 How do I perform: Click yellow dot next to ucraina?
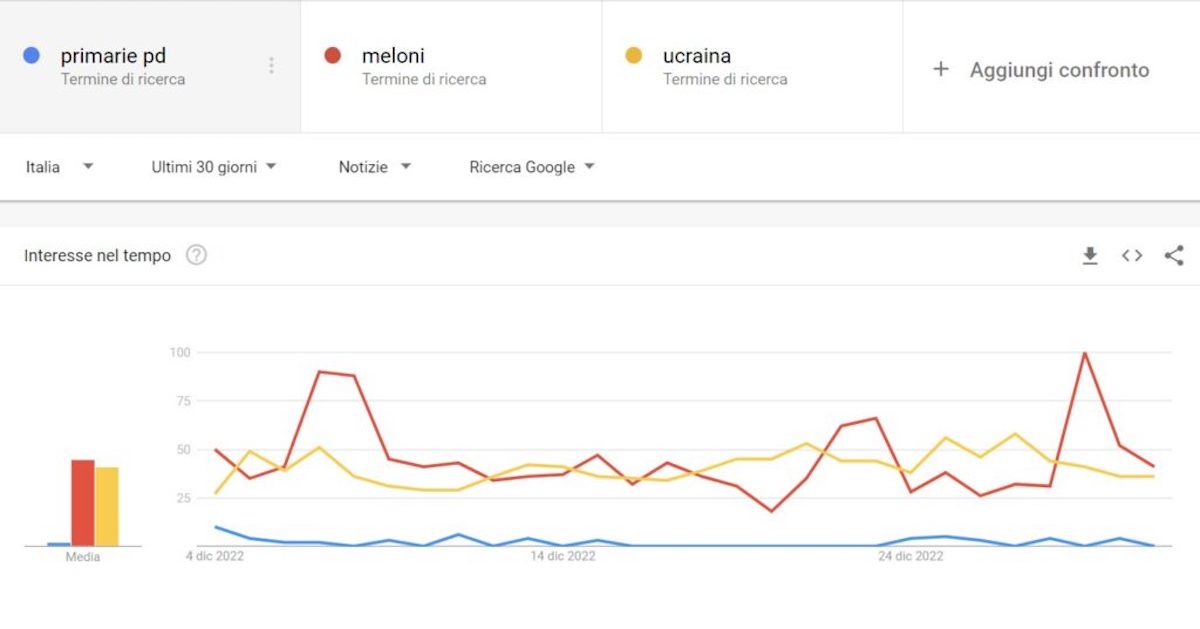(633, 56)
